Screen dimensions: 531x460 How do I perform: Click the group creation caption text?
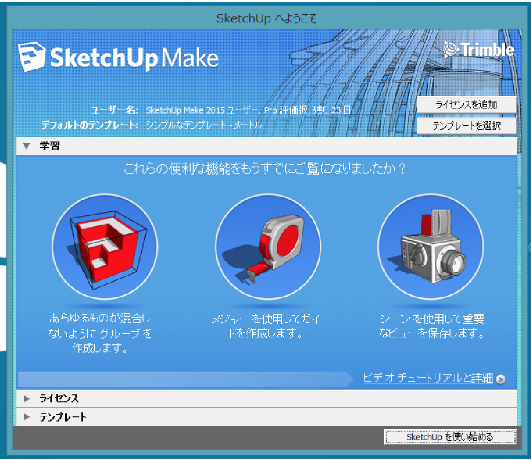100,333
